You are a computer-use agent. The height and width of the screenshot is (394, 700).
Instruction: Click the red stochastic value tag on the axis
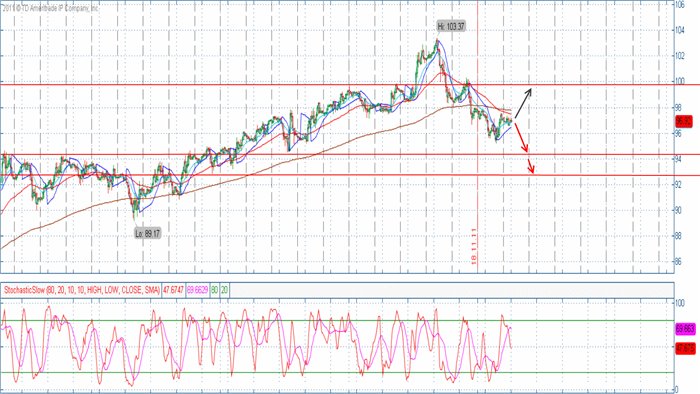point(686,348)
